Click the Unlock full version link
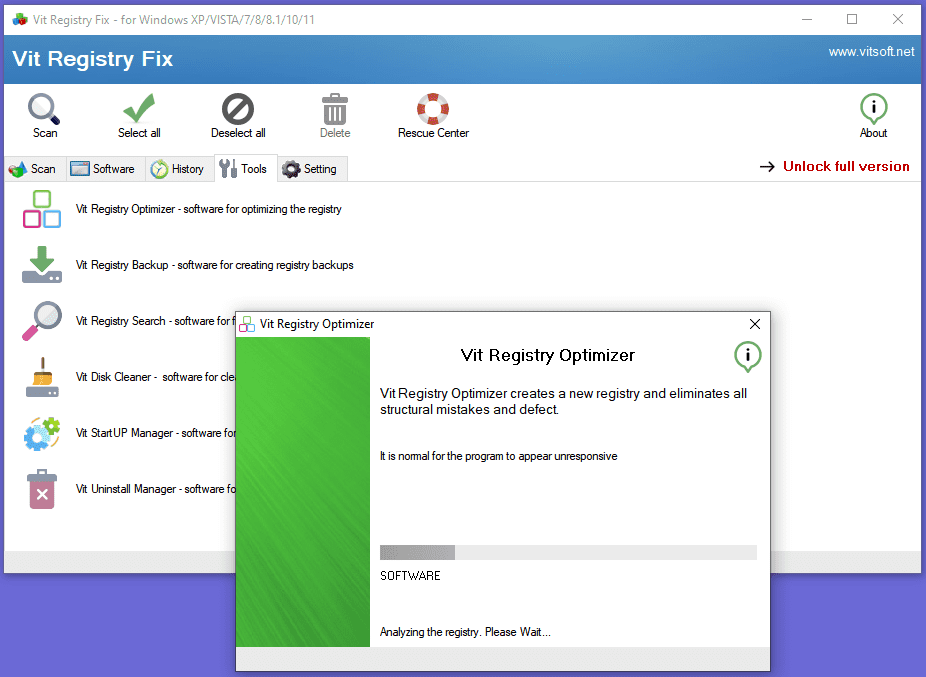 tap(846, 166)
